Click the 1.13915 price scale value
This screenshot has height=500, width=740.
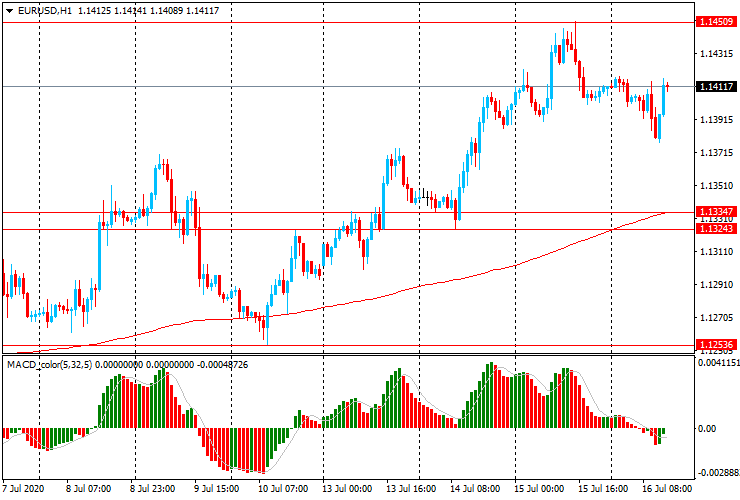pos(716,120)
